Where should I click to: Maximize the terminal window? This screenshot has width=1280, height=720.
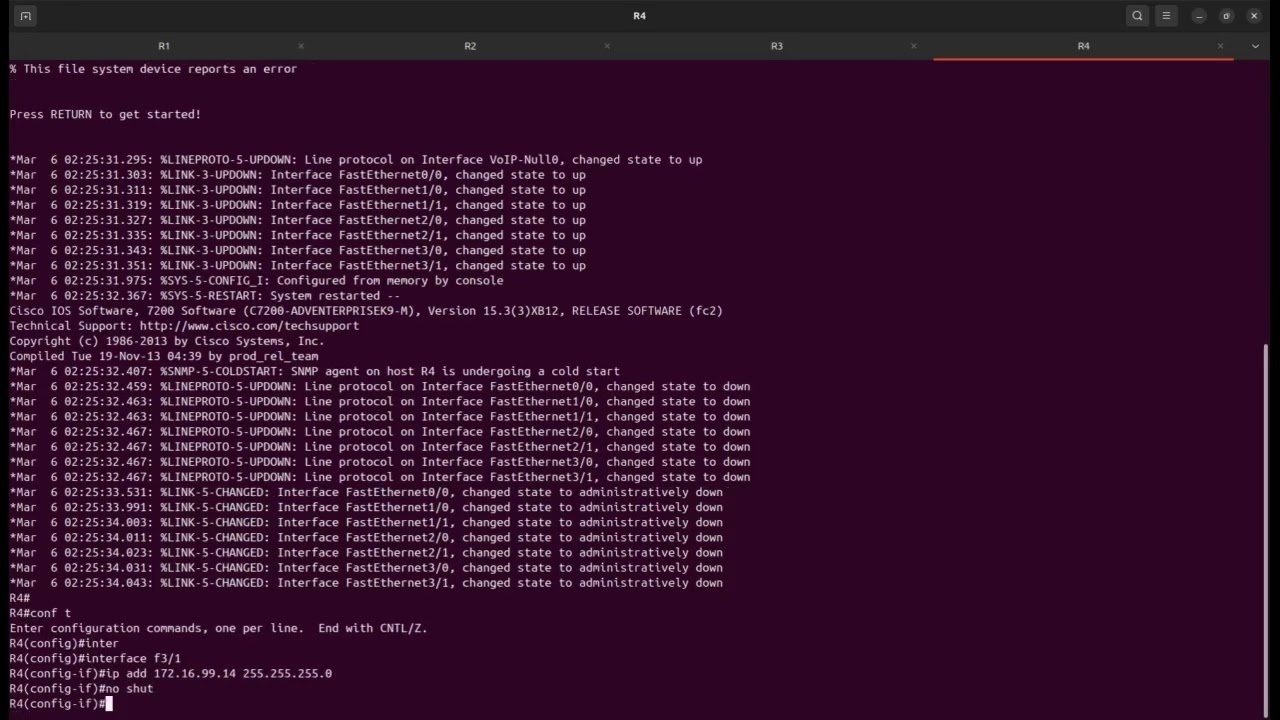tap(1226, 16)
